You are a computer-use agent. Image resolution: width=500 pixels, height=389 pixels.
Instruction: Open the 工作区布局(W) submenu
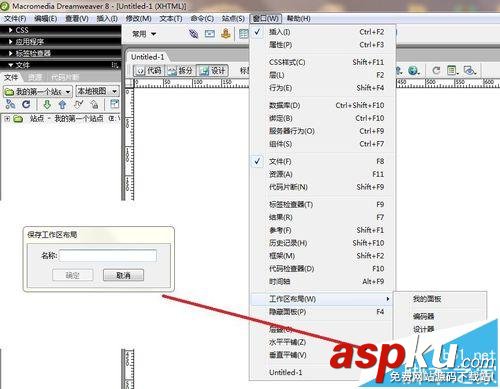coord(322,299)
